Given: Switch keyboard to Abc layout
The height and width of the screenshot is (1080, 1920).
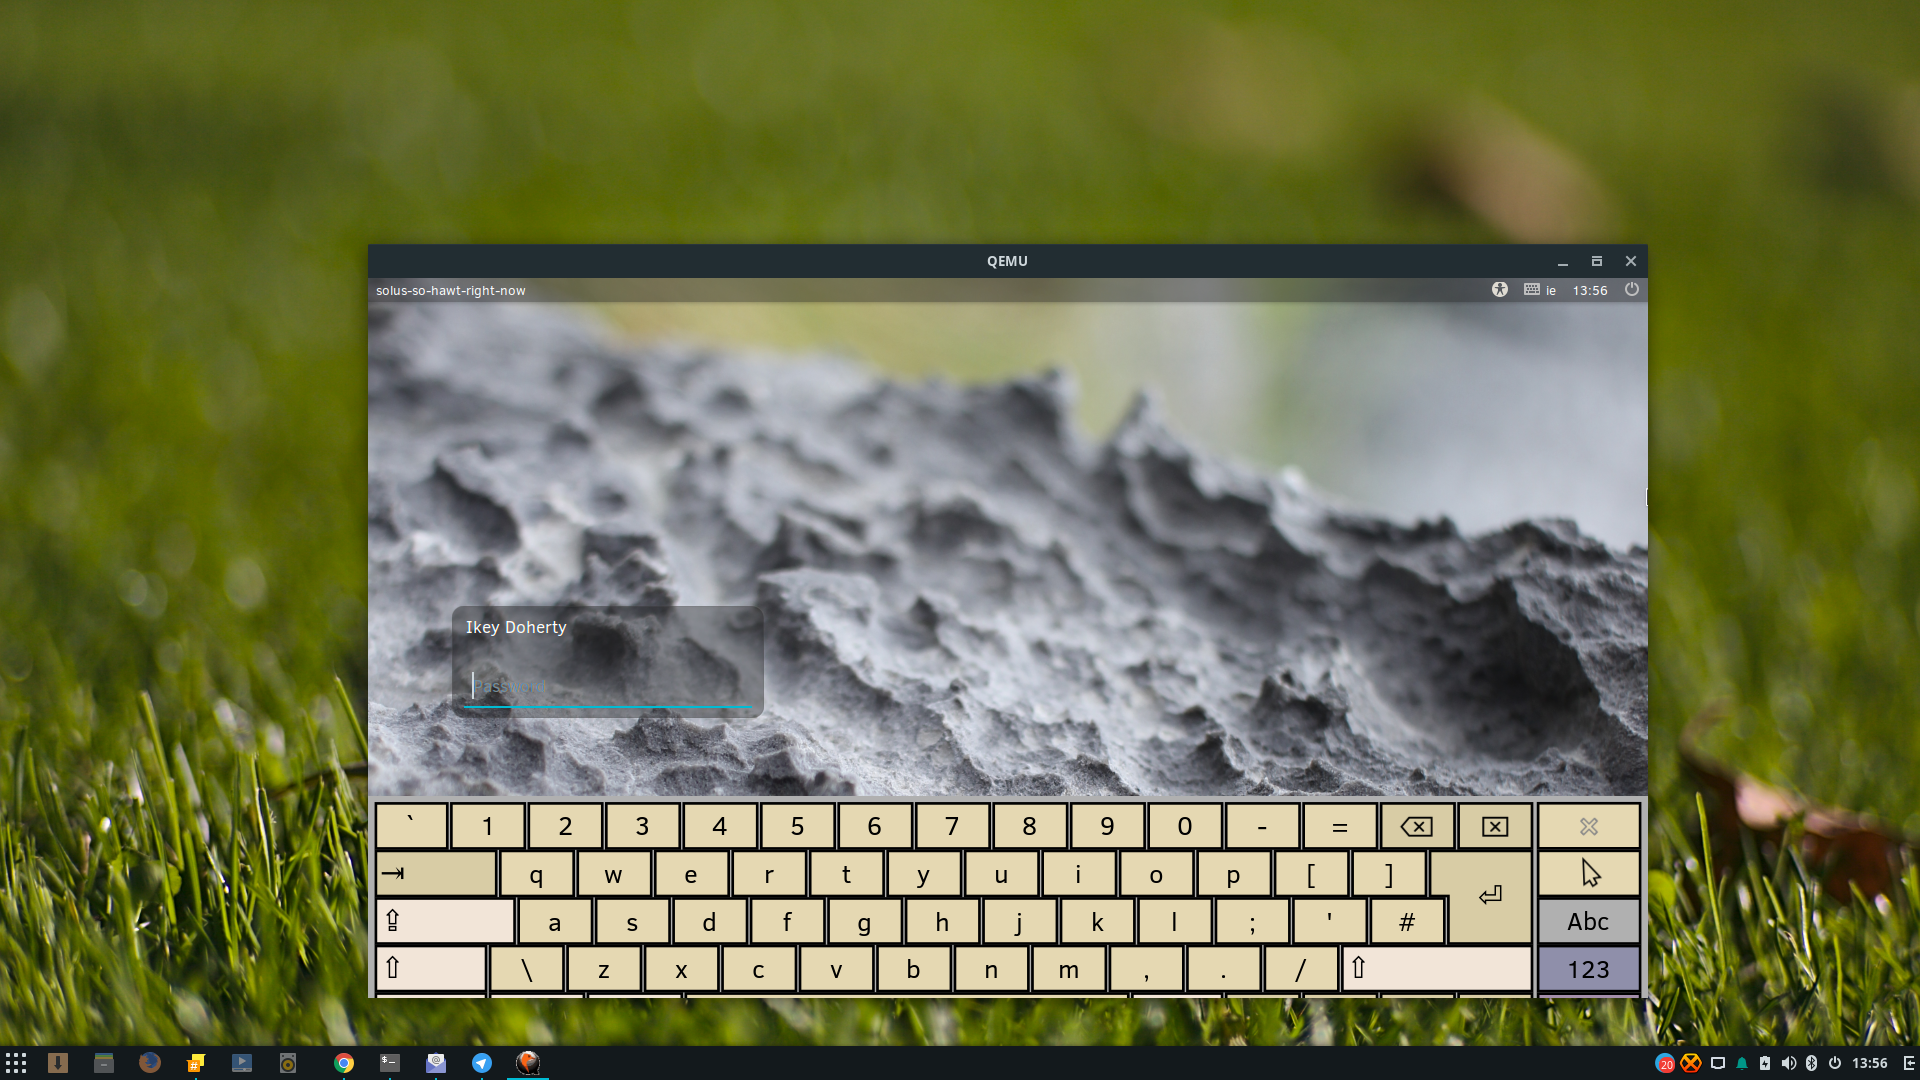Looking at the screenshot, I should pos(1588,921).
